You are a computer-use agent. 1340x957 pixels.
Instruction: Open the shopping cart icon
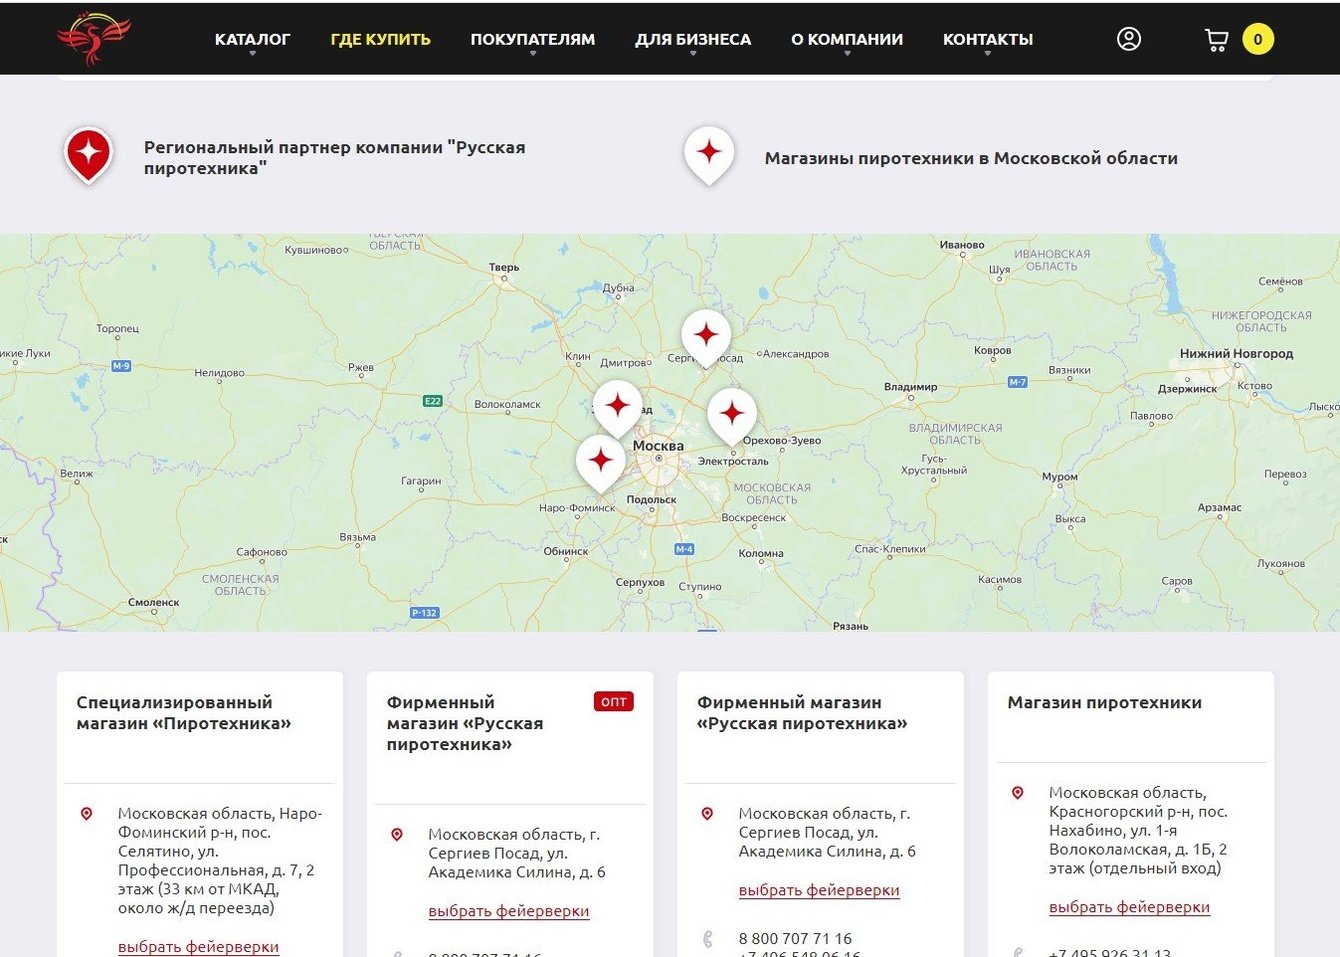1216,40
